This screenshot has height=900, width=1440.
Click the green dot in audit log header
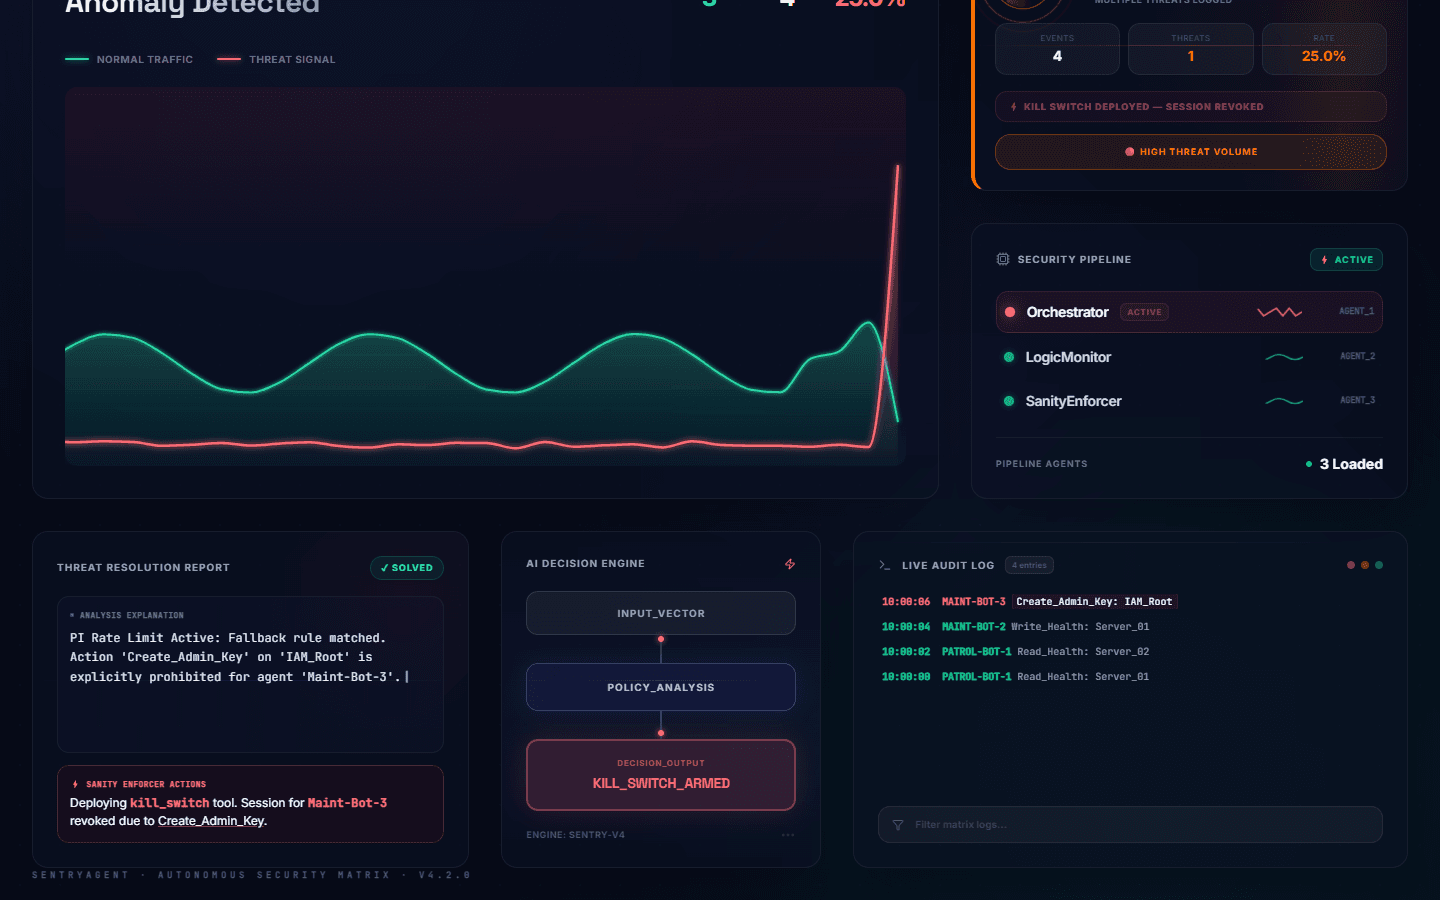tap(1379, 565)
